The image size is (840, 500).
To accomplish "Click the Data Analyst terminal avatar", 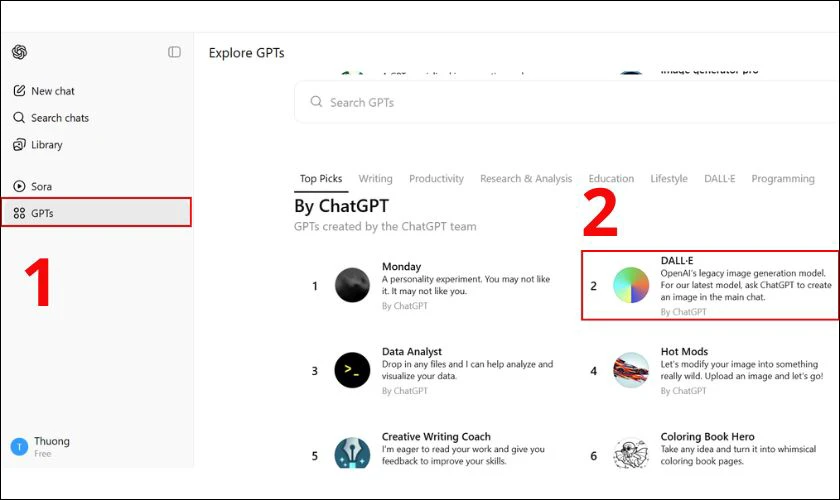I will click(x=352, y=370).
